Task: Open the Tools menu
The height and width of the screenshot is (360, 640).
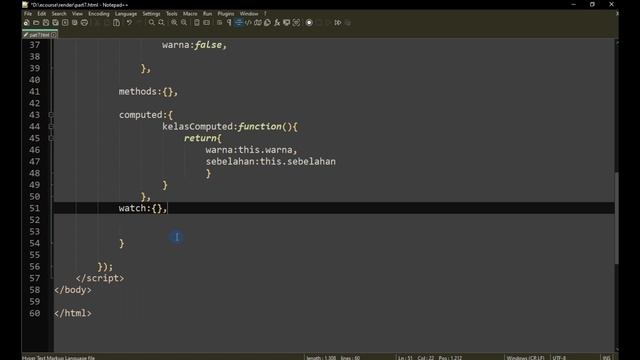Action: pyautogui.click(x=171, y=14)
